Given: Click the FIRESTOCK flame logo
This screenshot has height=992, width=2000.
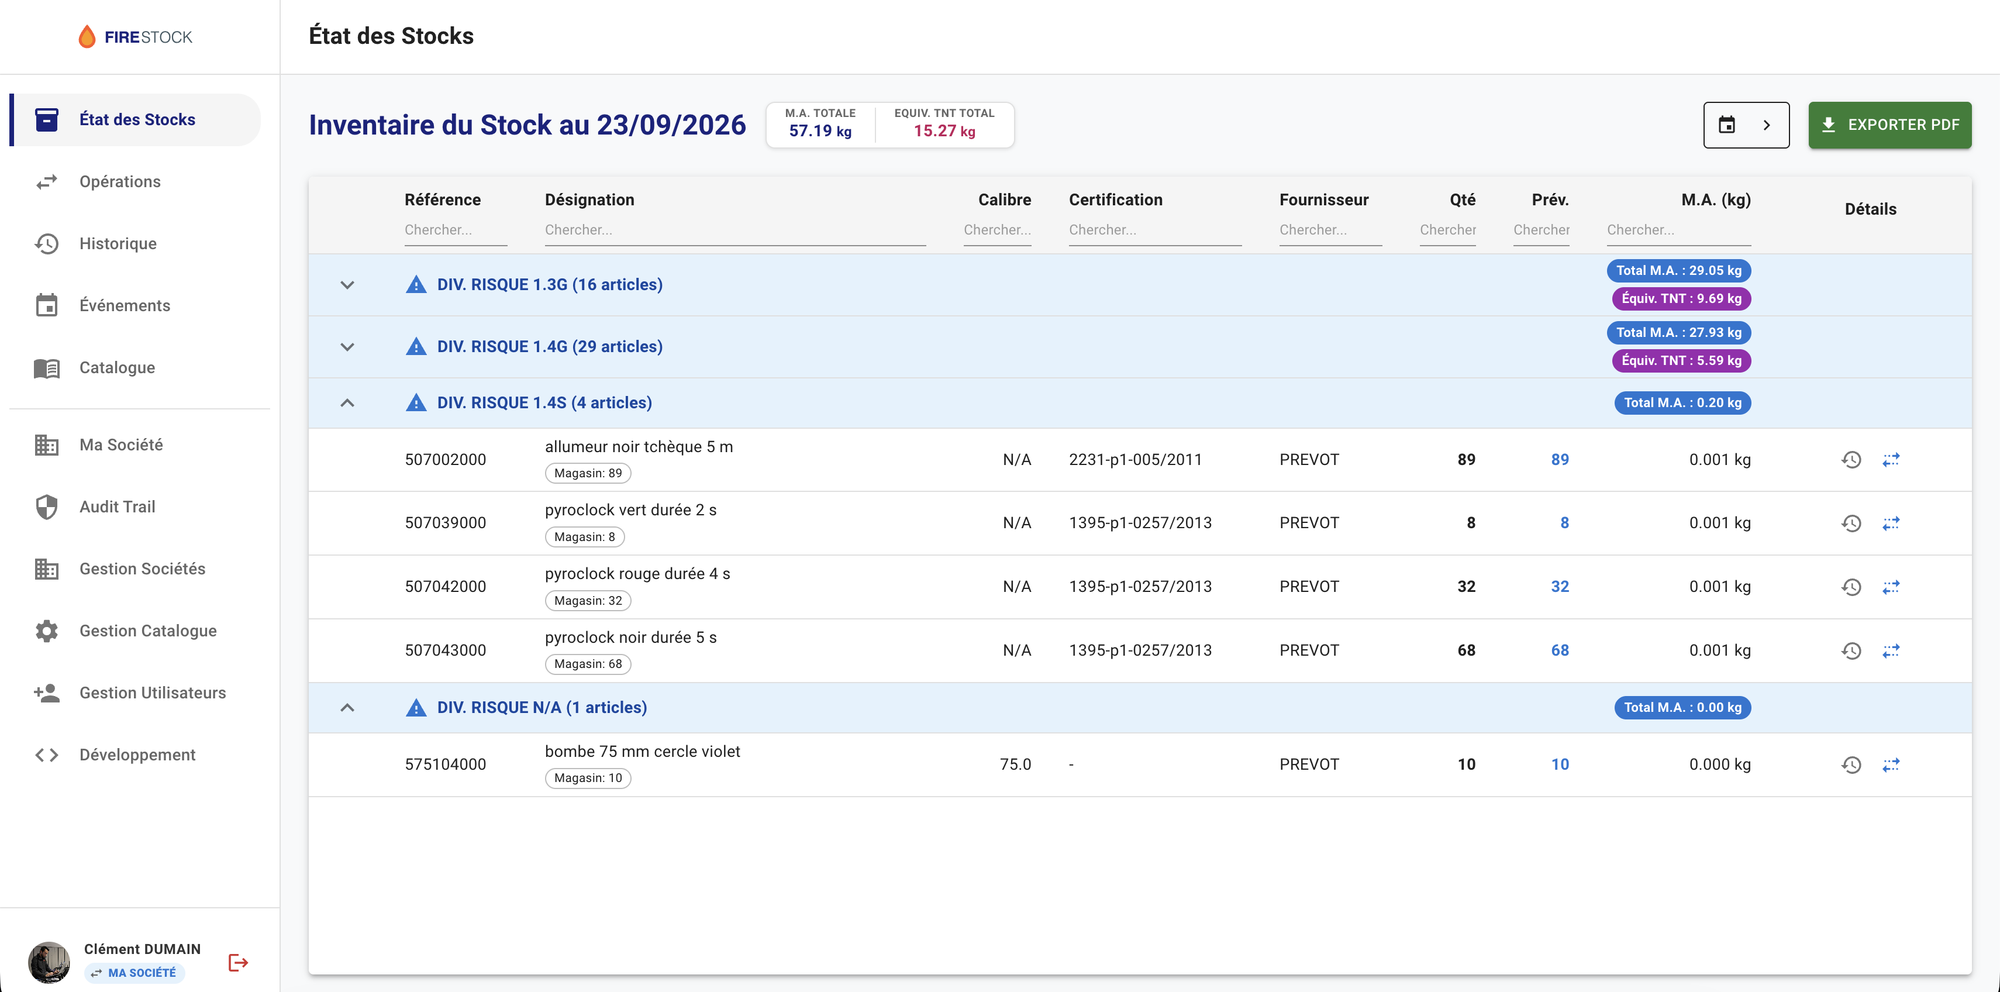Looking at the screenshot, I should coord(87,37).
